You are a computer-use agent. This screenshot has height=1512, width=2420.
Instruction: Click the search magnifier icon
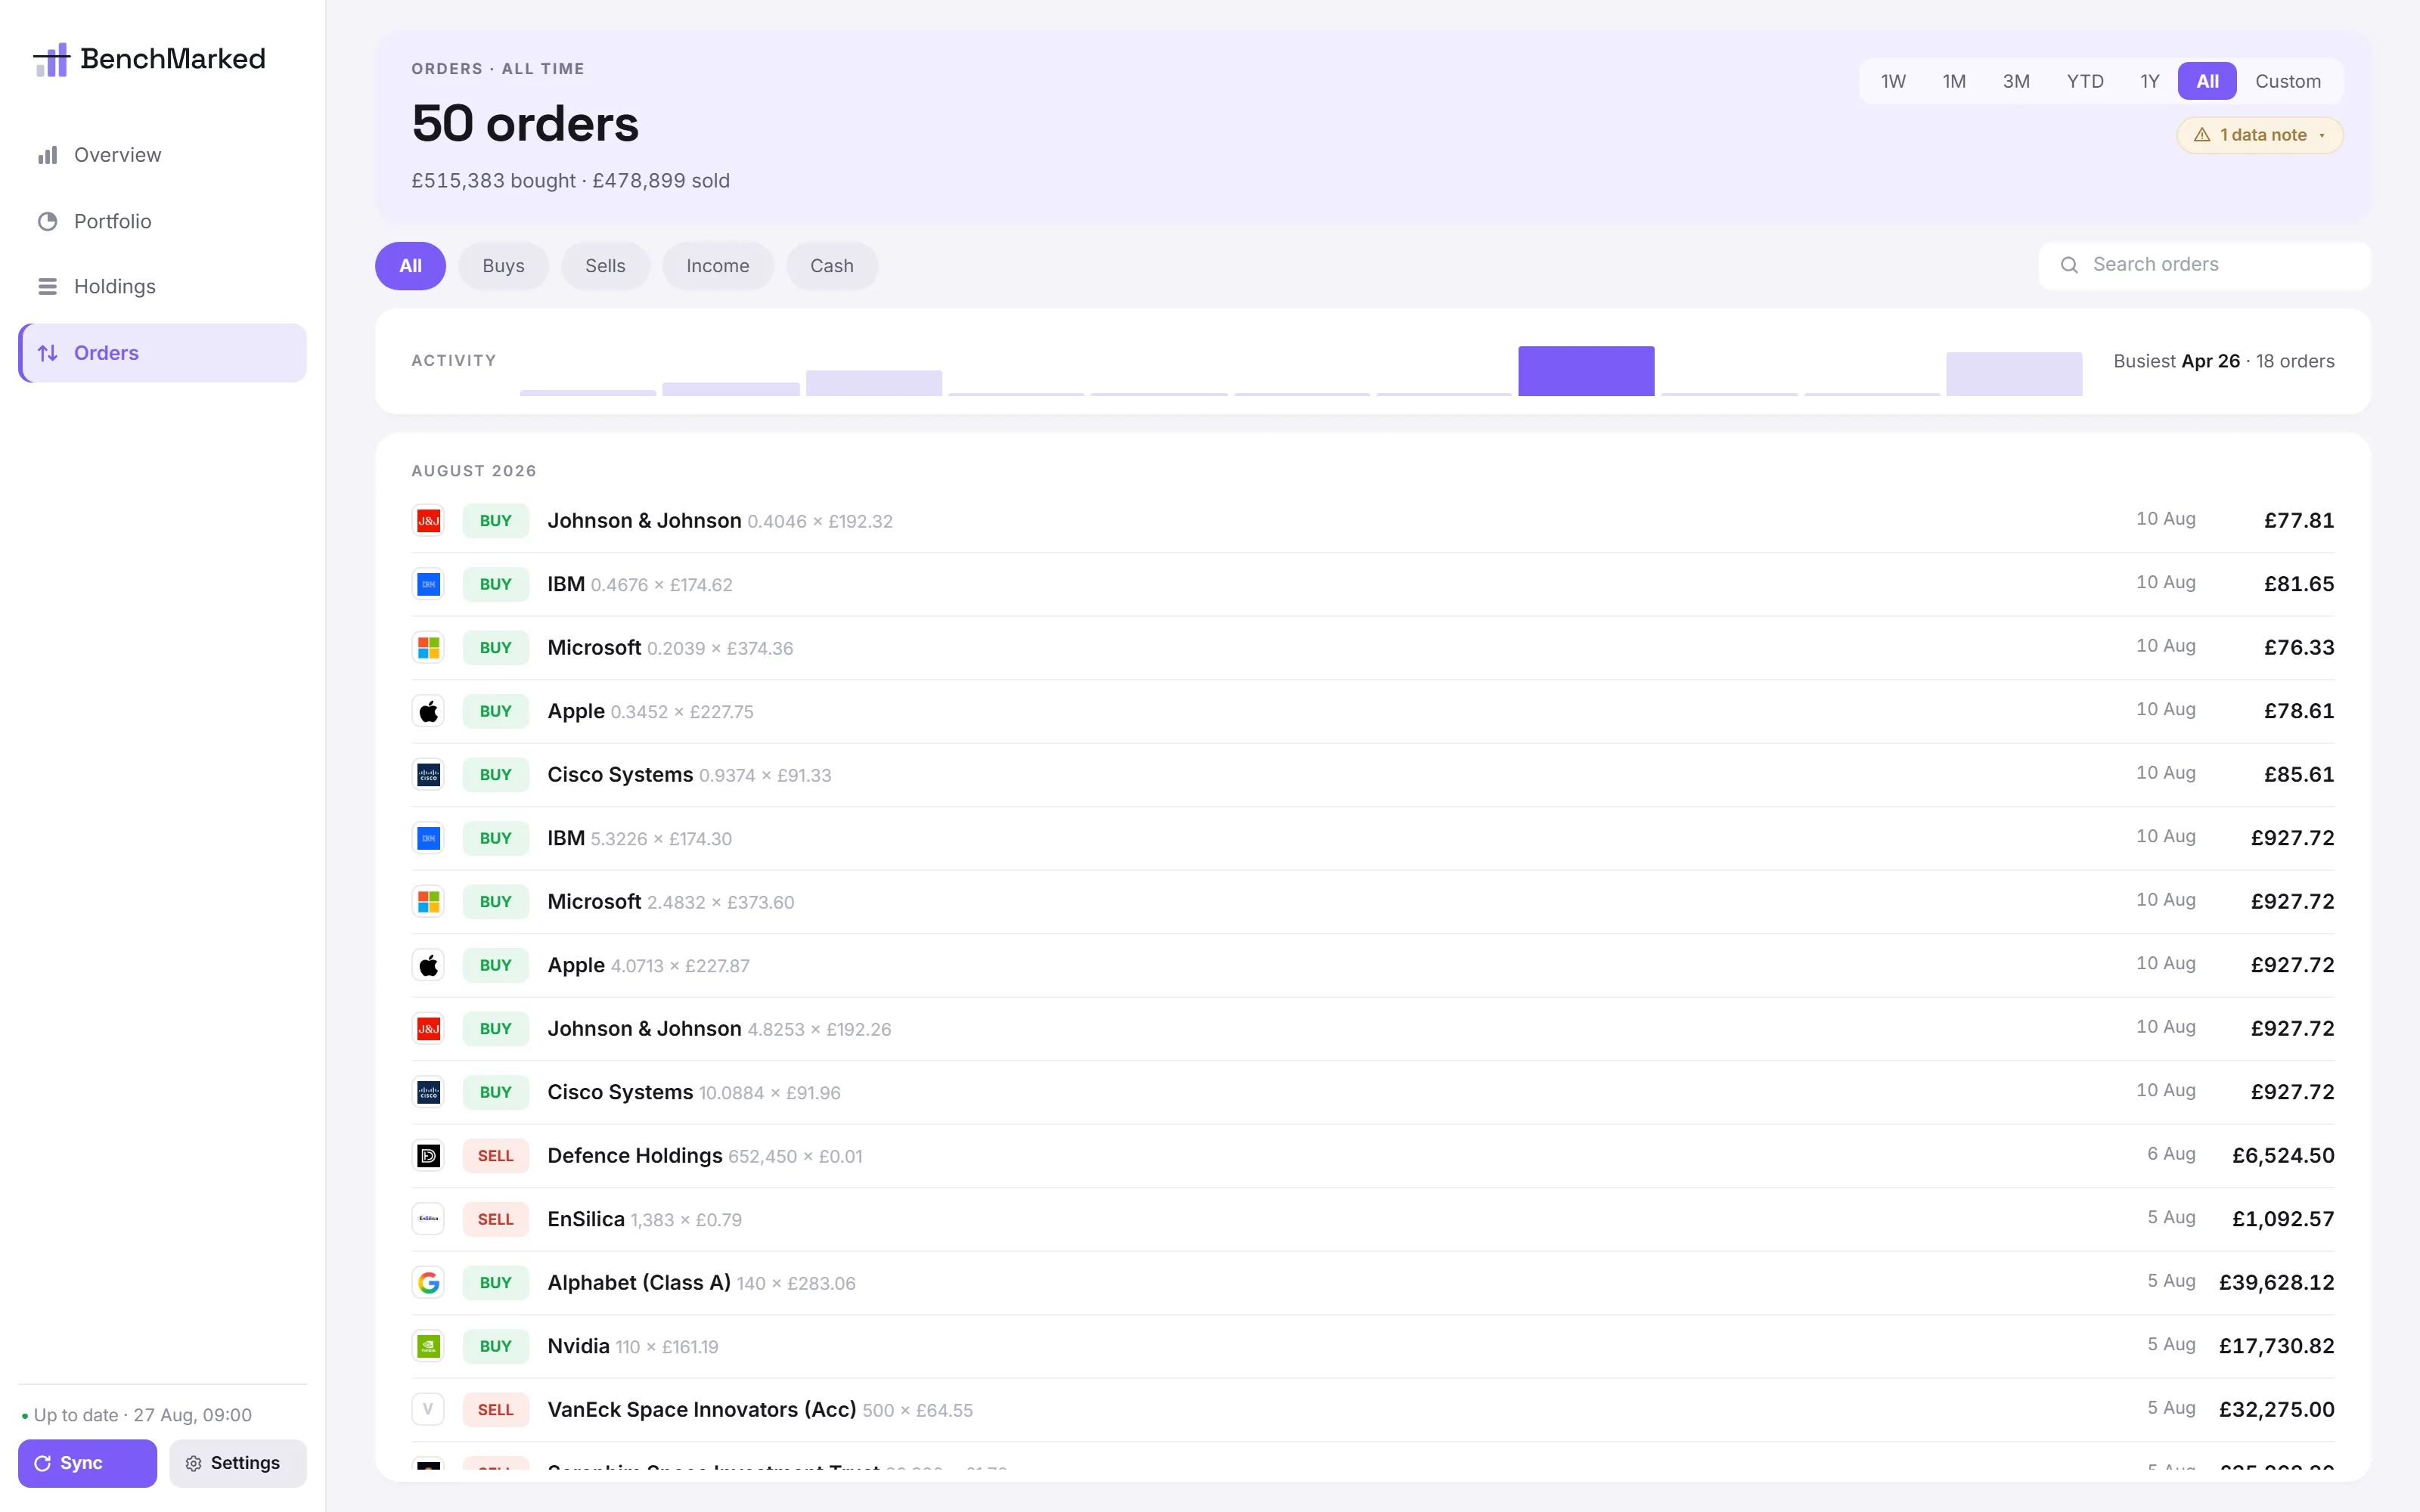pos(2069,265)
